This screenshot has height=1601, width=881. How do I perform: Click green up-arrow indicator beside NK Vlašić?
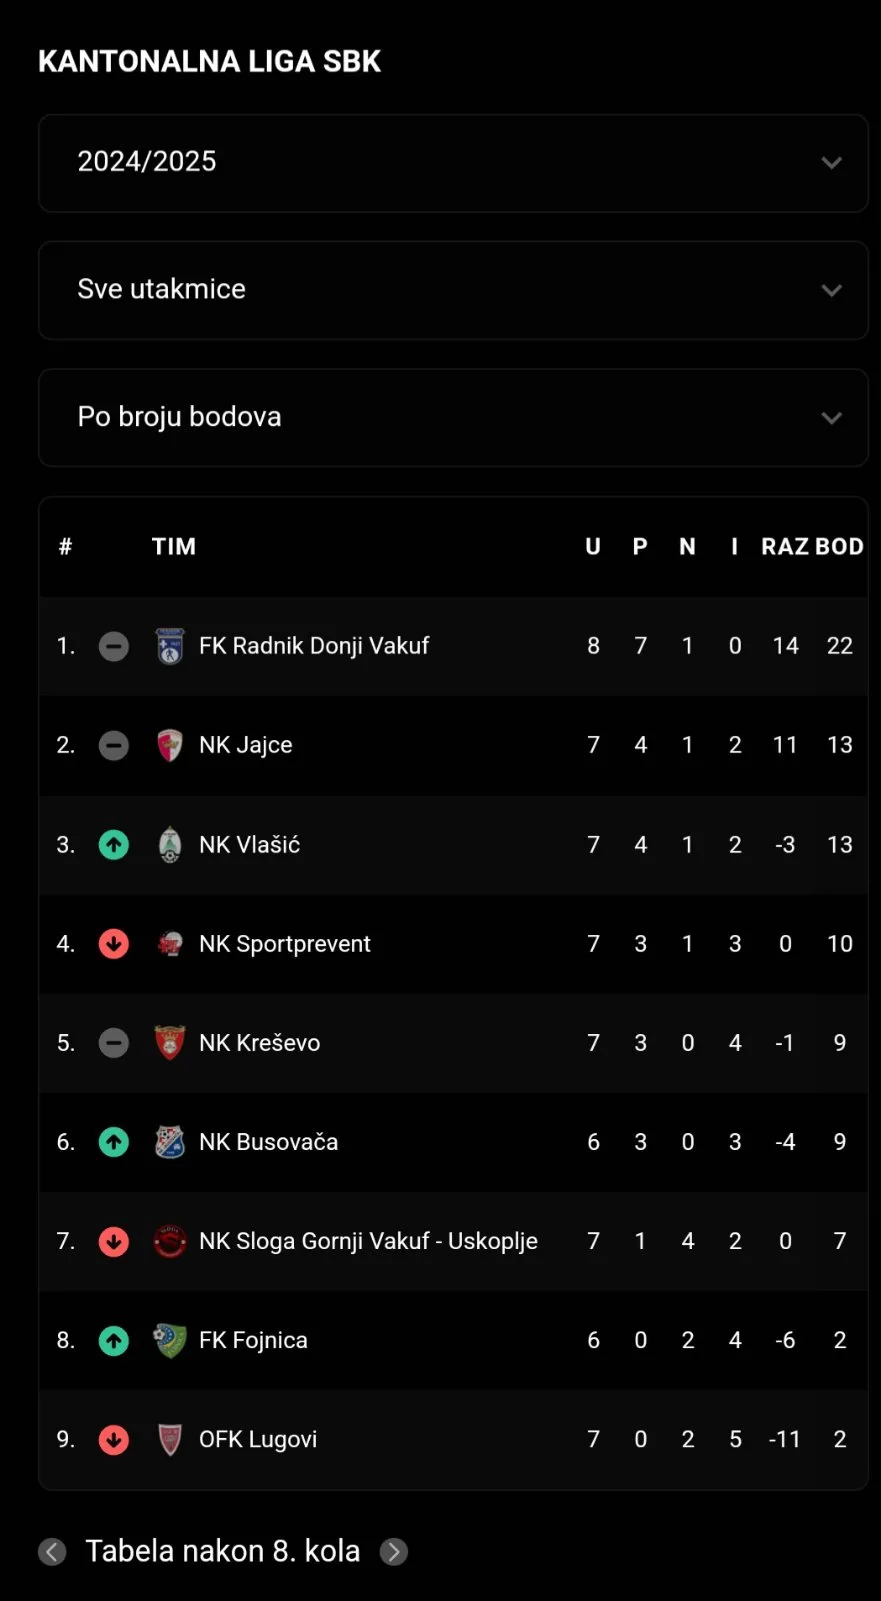pyautogui.click(x=114, y=845)
